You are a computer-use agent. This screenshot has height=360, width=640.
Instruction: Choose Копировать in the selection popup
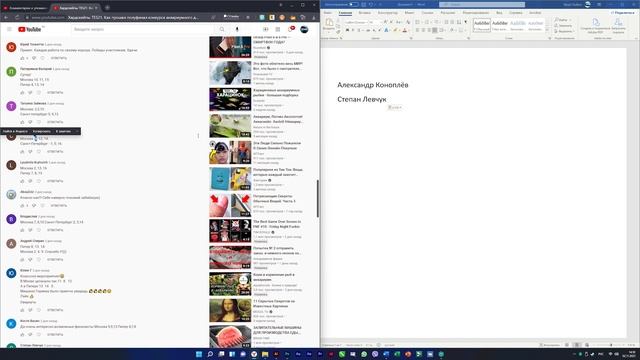42,131
